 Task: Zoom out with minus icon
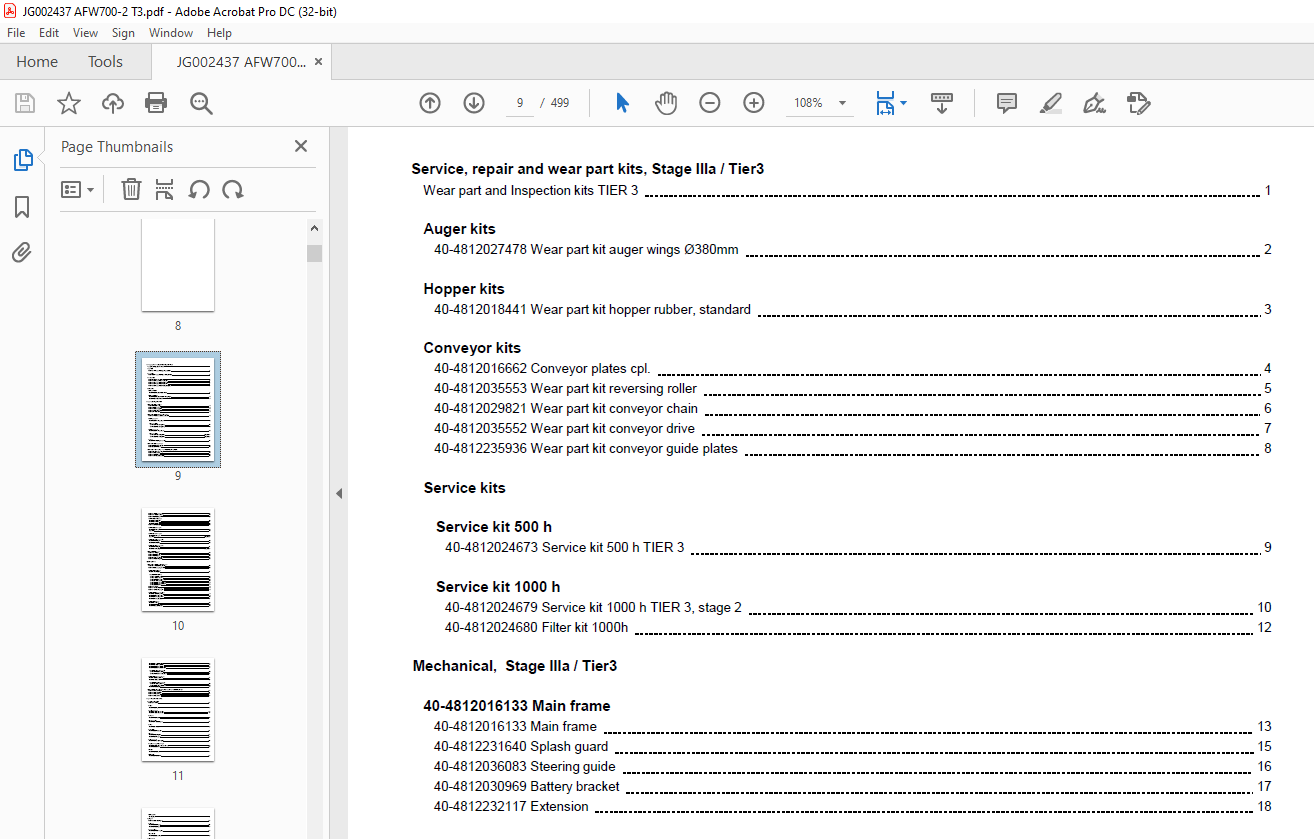(x=710, y=103)
